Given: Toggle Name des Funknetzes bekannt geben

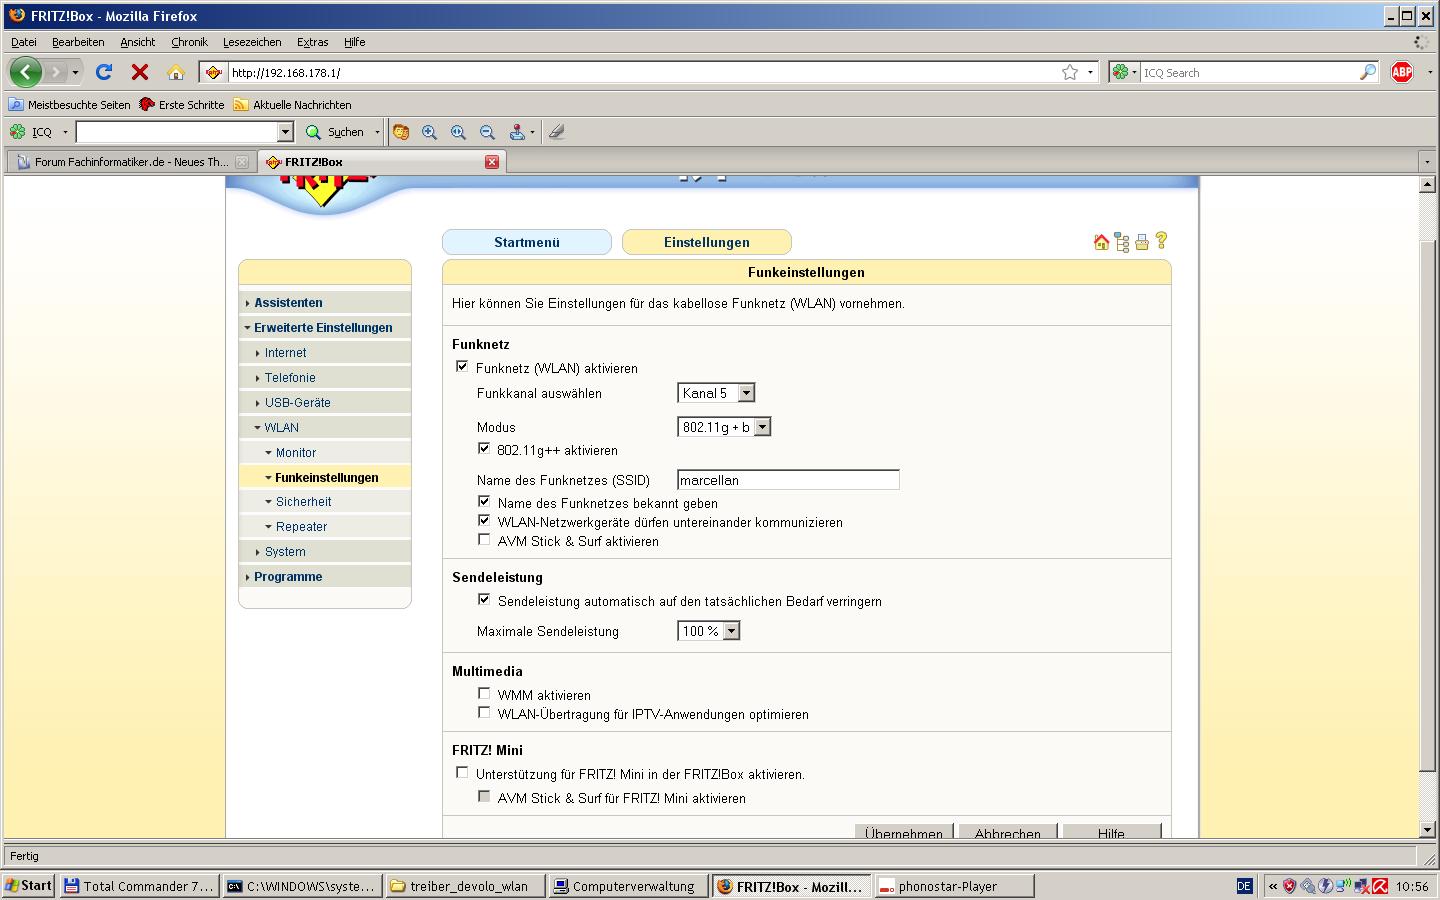Looking at the screenshot, I should [x=484, y=502].
